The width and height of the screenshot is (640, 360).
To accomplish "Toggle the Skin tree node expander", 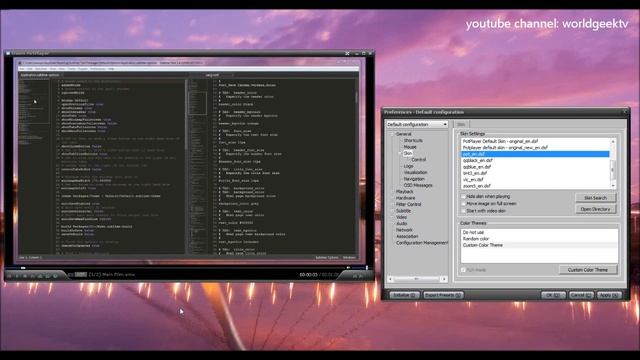I will [400, 153].
